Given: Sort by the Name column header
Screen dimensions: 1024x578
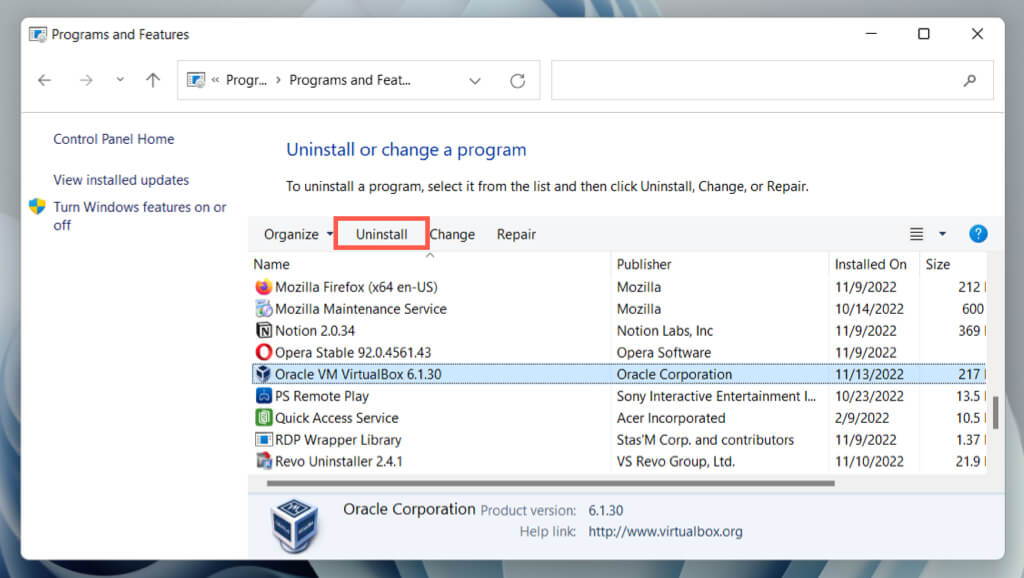Looking at the screenshot, I should click(272, 265).
